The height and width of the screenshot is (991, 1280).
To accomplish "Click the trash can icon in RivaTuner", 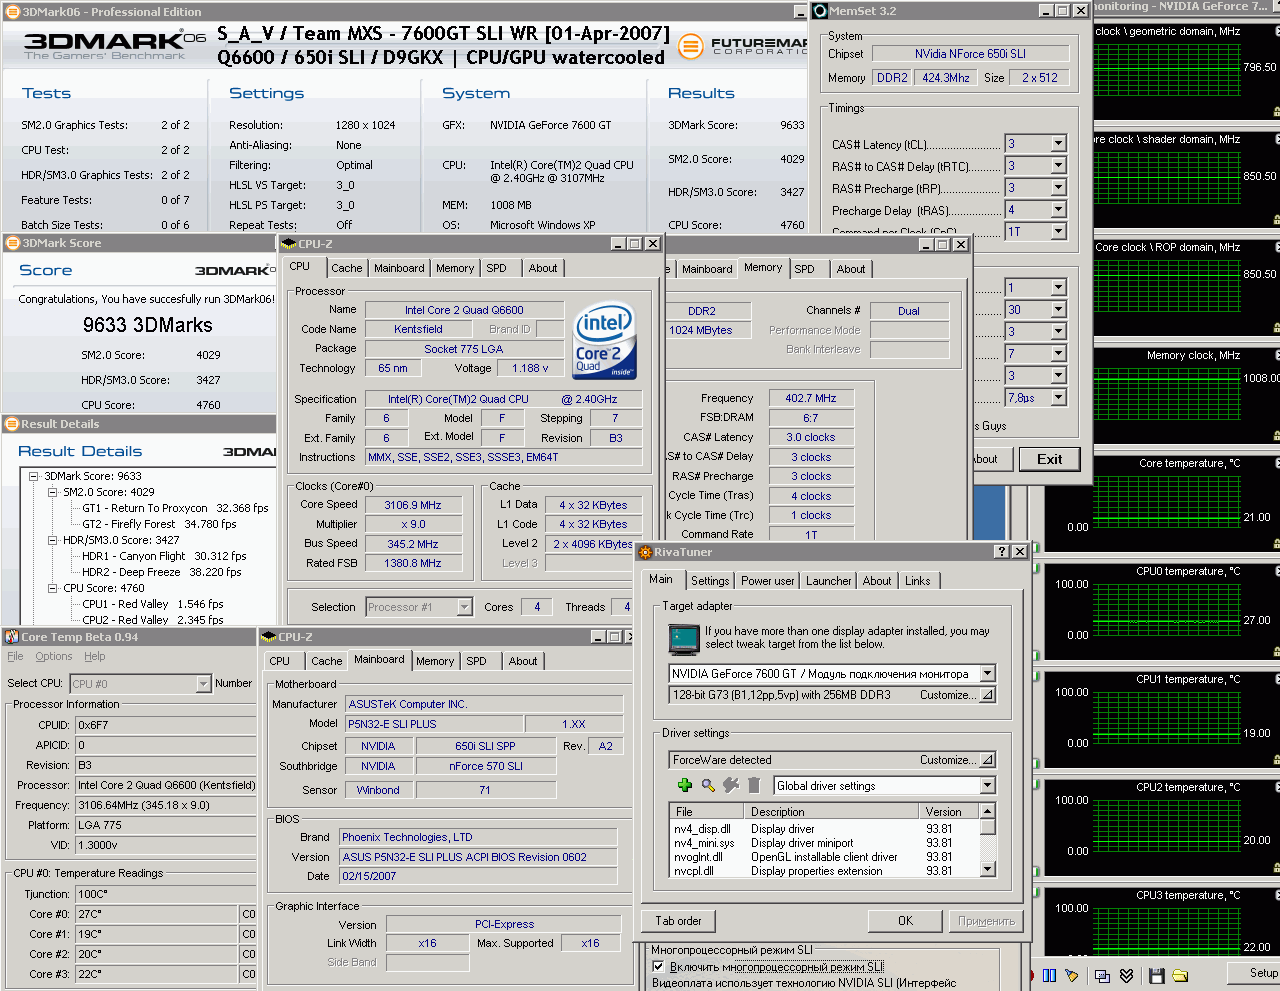I will [x=754, y=786].
